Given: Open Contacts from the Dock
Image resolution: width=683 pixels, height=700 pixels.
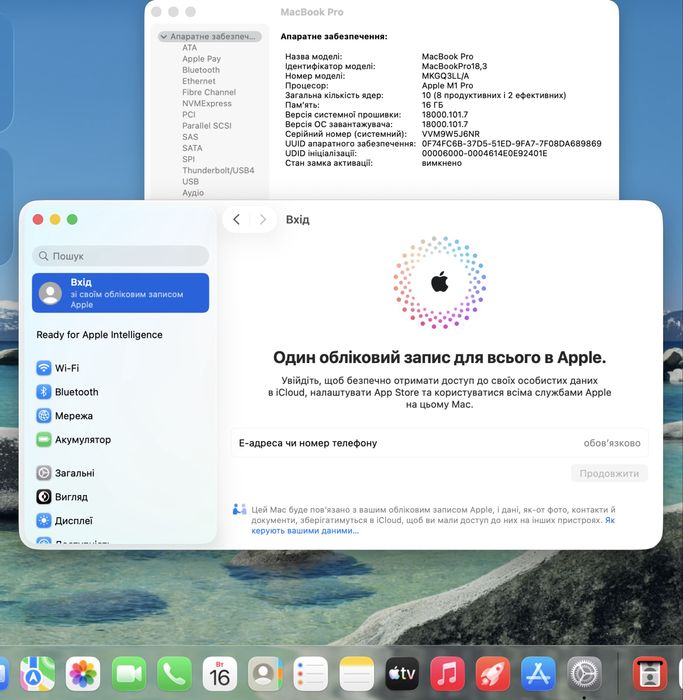Looking at the screenshot, I should click(x=266, y=673).
